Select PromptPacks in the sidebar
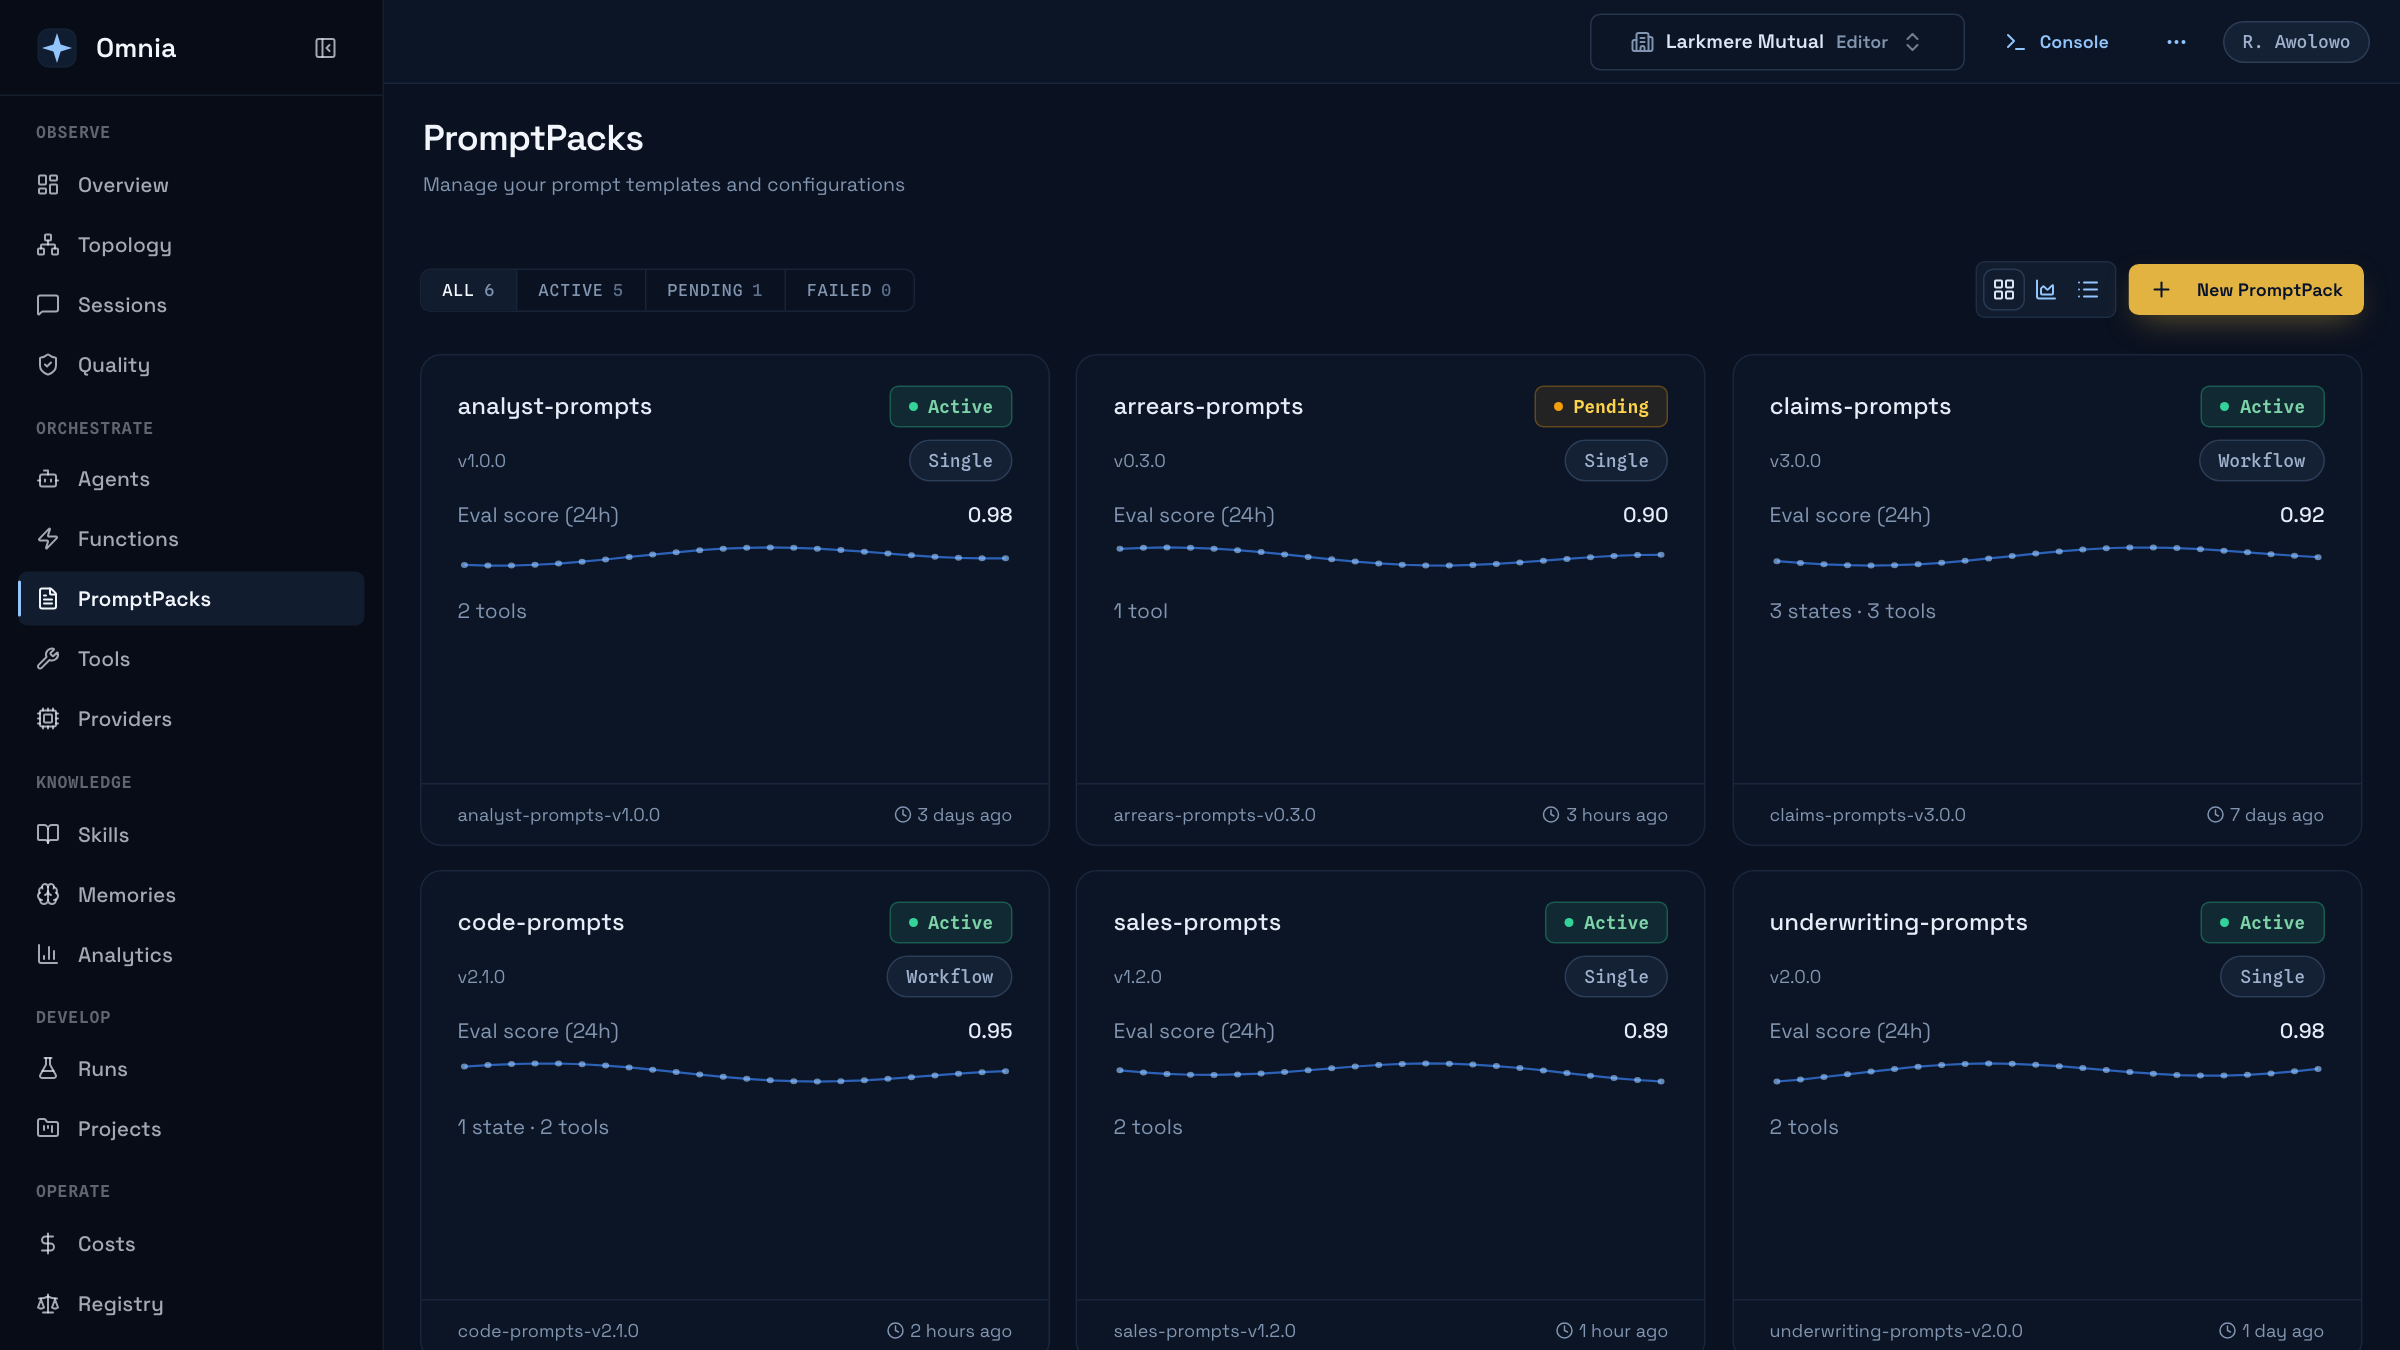 pos(191,599)
